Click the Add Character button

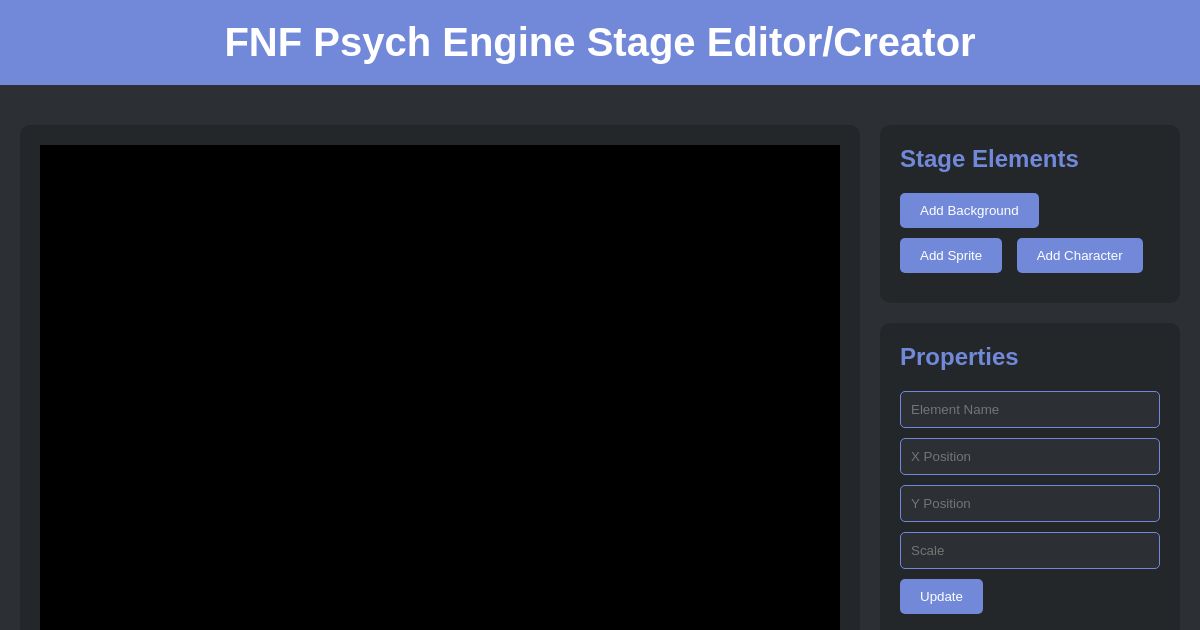pos(1079,255)
